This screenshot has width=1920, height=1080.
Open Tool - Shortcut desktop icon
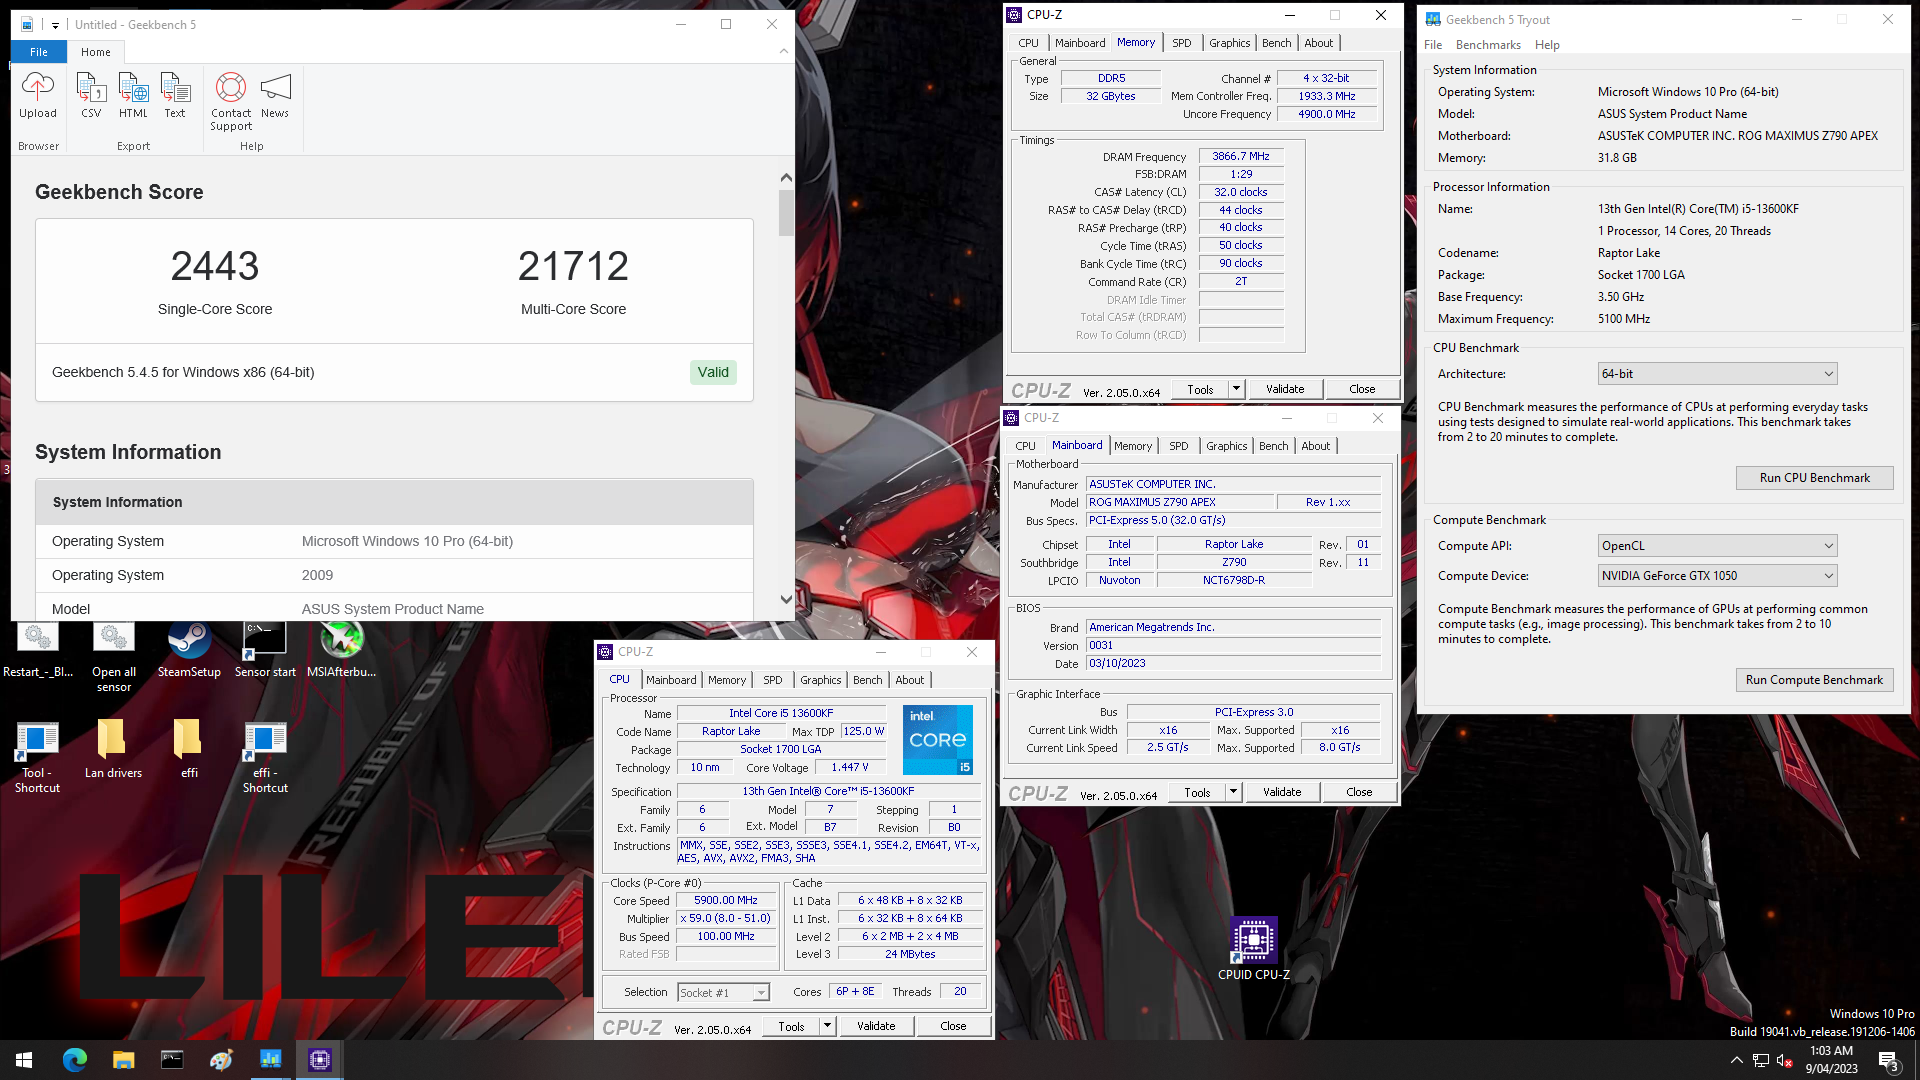tap(37, 757)
